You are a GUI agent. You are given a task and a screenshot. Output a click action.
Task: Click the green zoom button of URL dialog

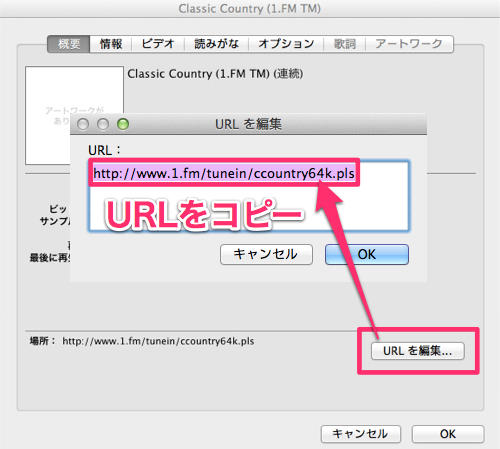(123, 124)
